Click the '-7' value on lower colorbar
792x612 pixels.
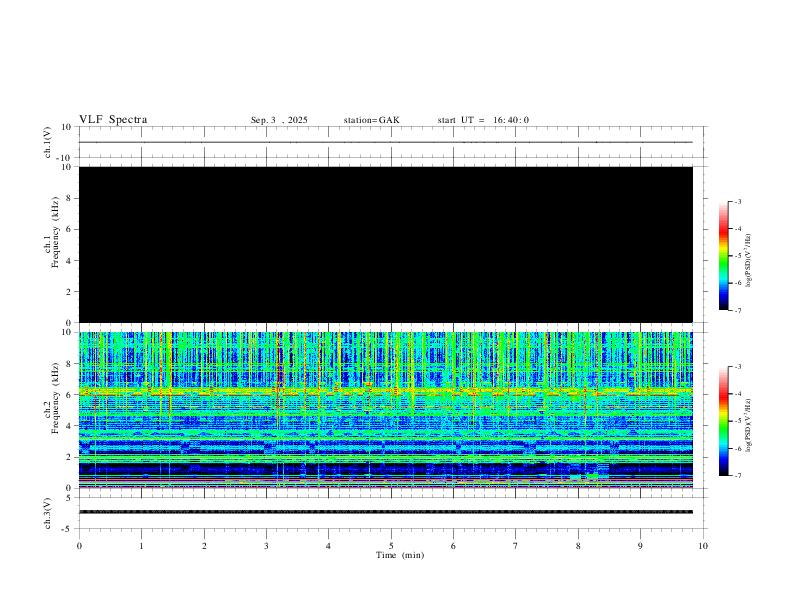point(737,476)
